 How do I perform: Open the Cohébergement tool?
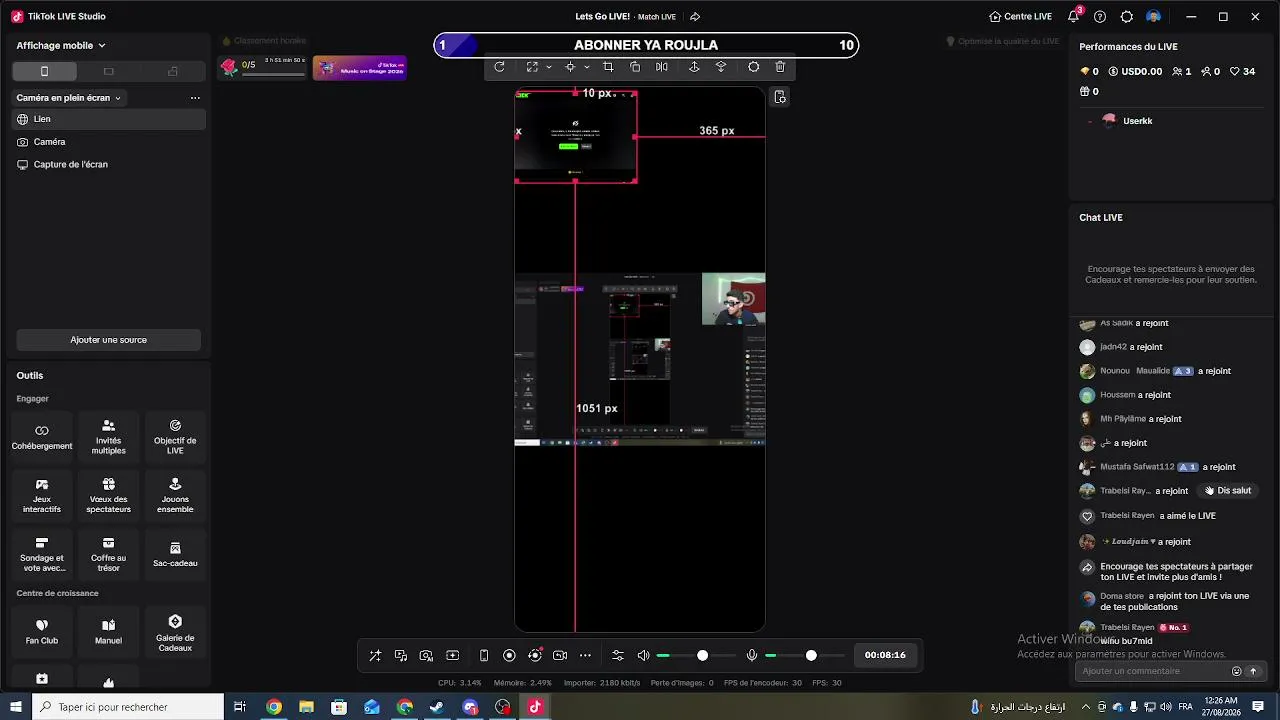coord(42,437)
